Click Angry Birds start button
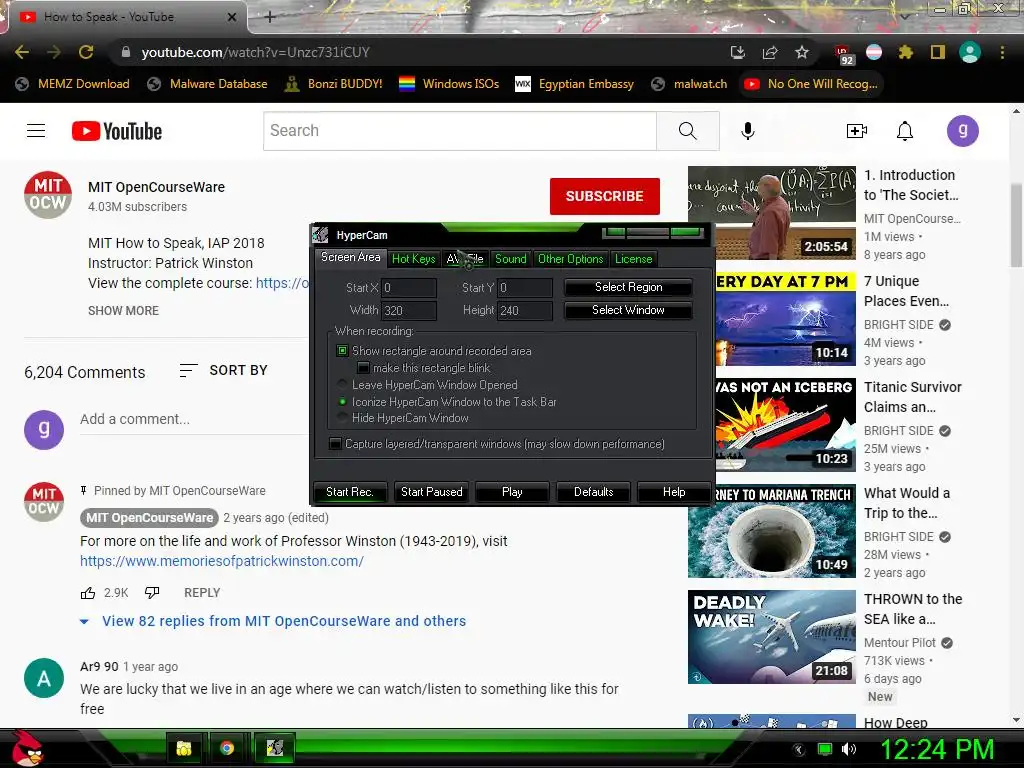Screen dimensions: 1024x768 point(26,748)
